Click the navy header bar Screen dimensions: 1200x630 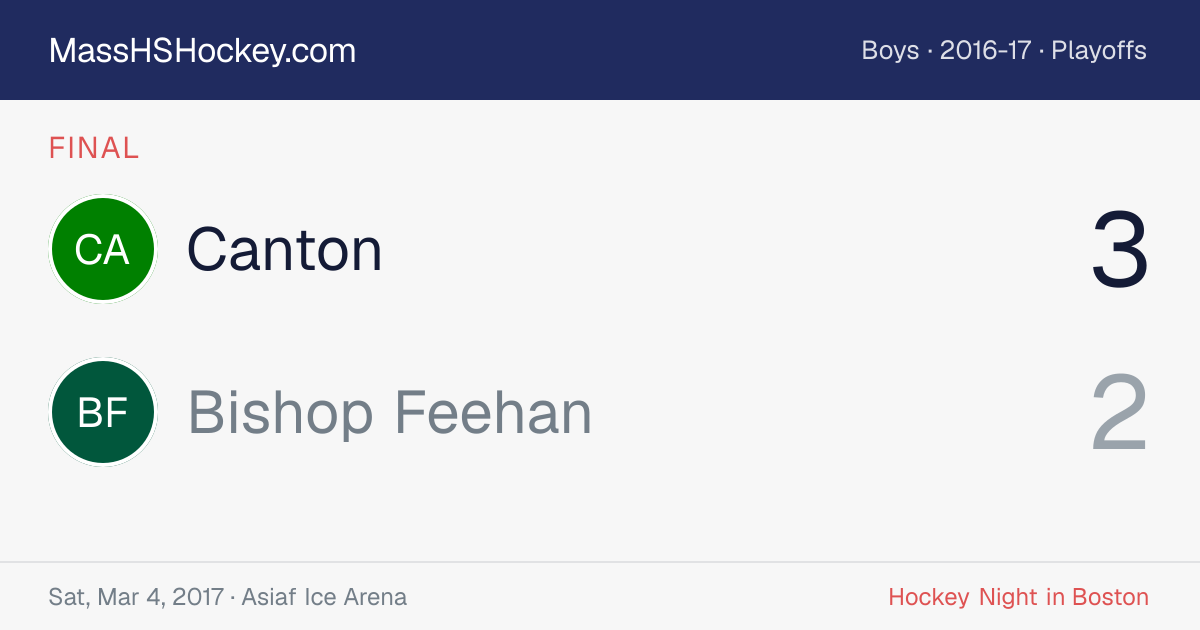(600, 50)
